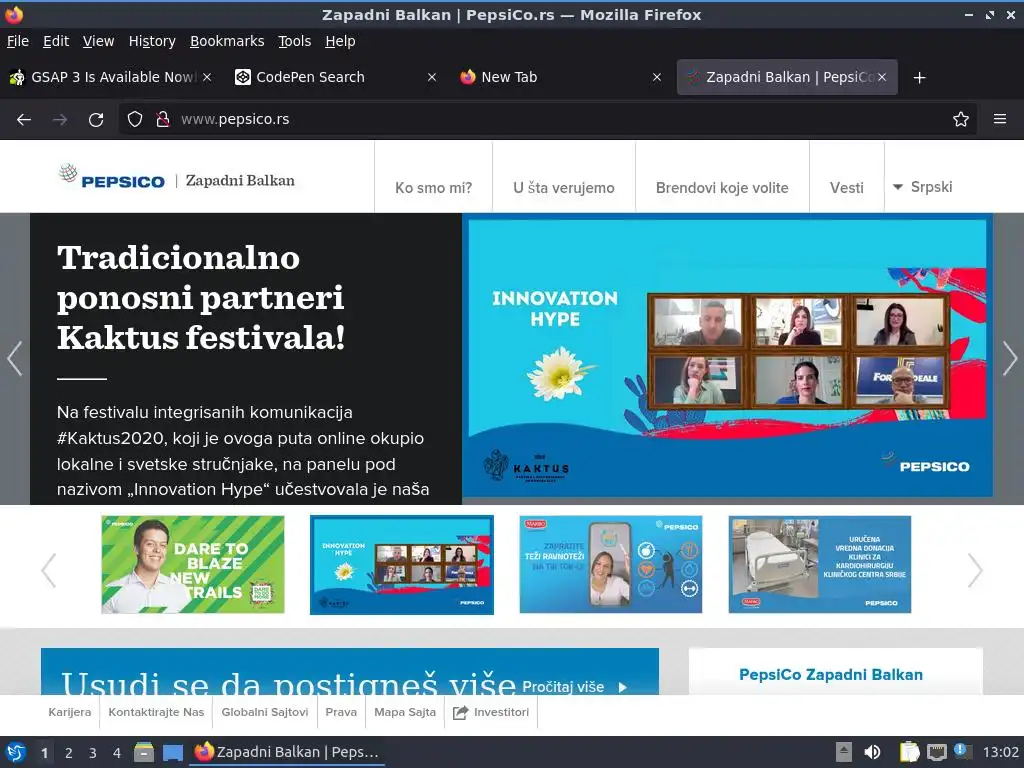Open the Help menu
The width and height of the screenshot is (1024, 768).
click(x=340, y=41)
